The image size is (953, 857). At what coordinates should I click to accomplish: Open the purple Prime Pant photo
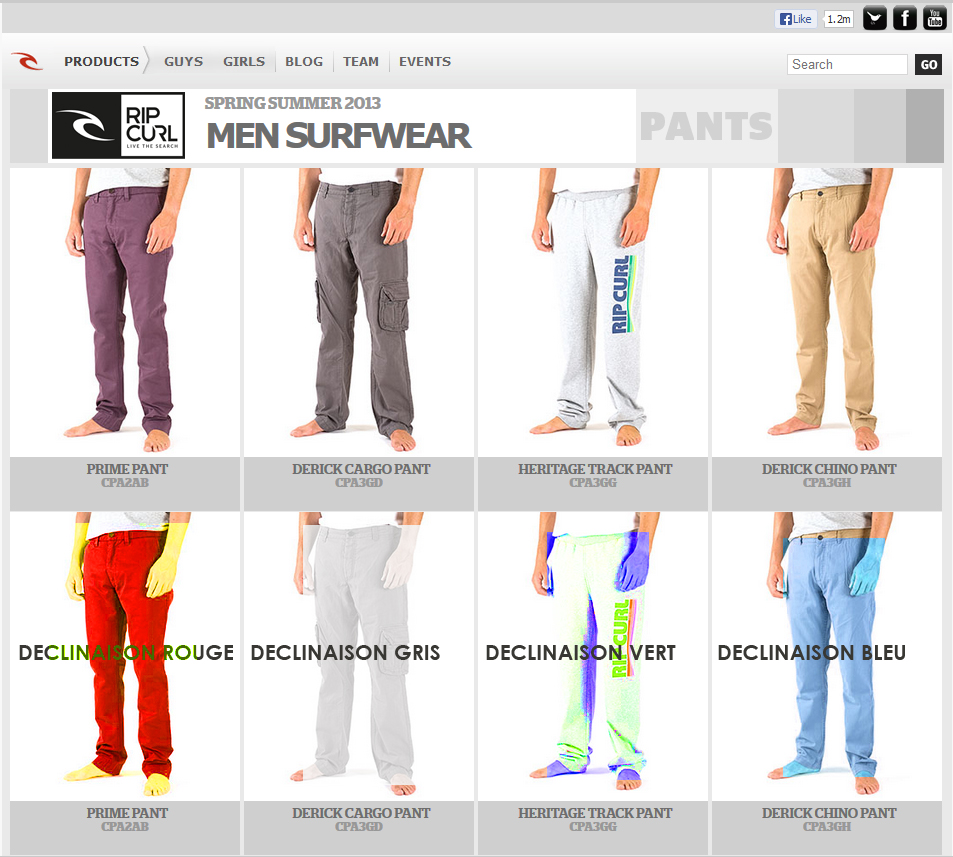(125, 312)
